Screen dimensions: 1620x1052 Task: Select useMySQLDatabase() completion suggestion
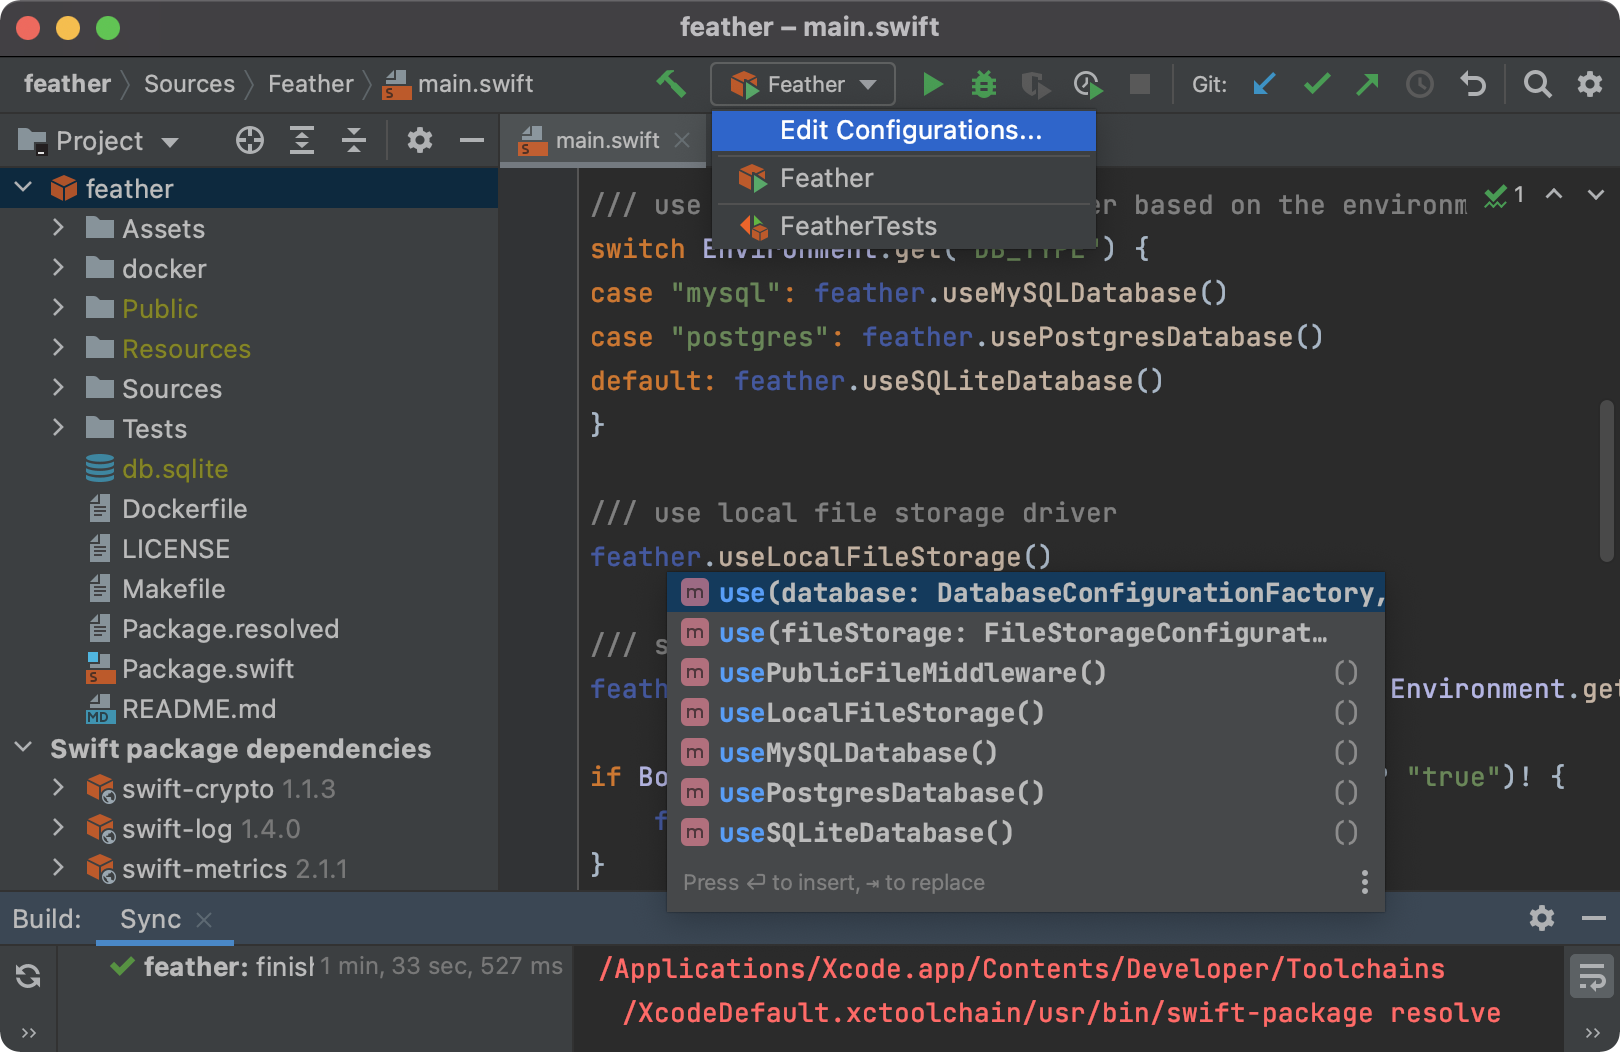[x=857, y=753]
